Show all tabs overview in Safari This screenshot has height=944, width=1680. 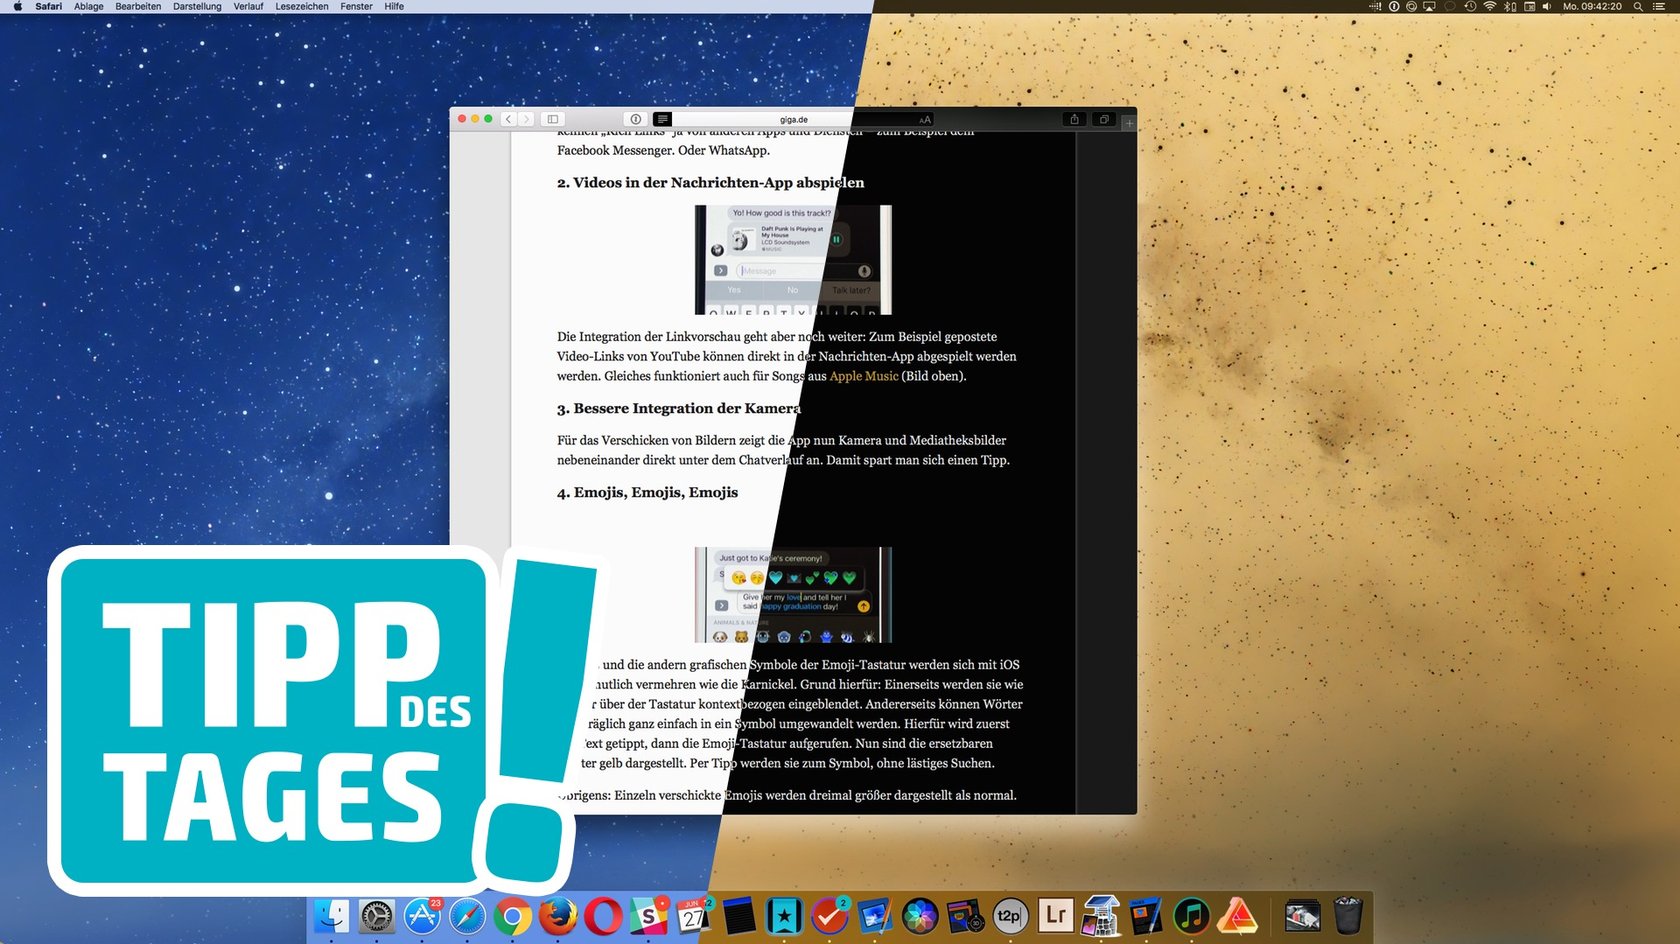pyautogui.click(x=1104, y=119)
